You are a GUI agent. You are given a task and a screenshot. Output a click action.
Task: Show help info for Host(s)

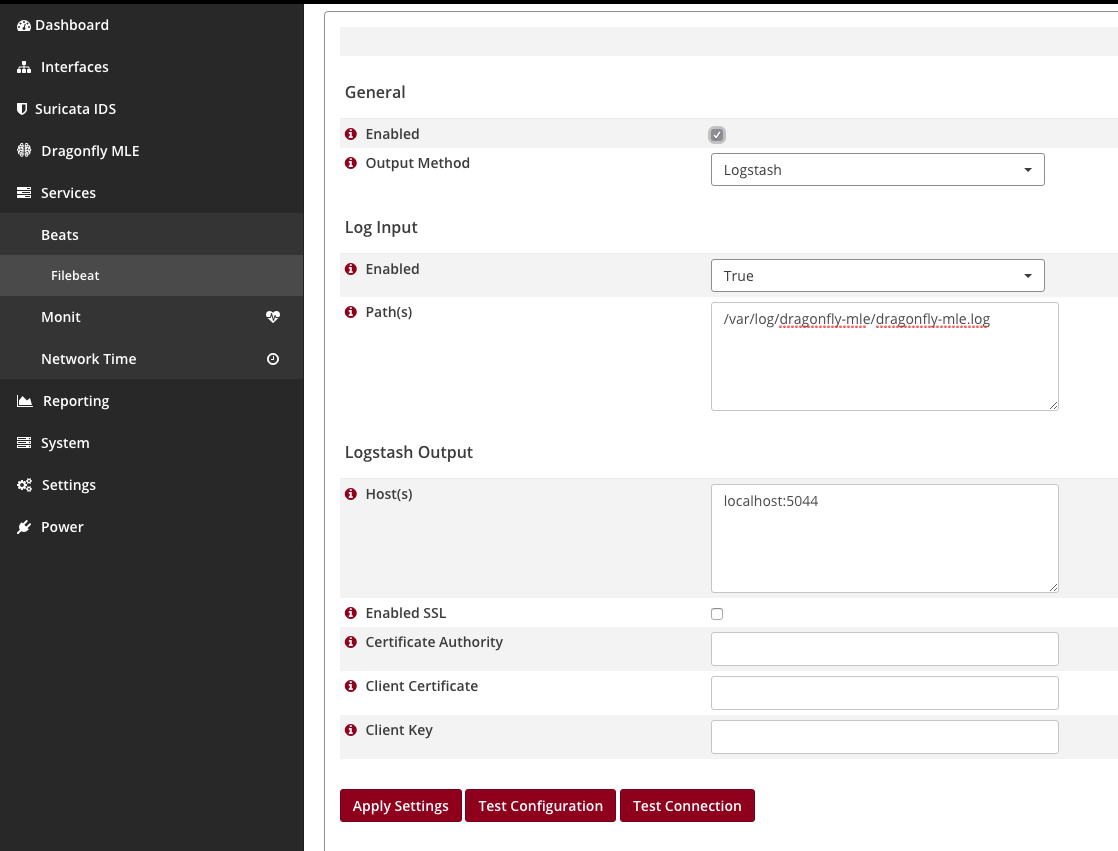[351, 494]
